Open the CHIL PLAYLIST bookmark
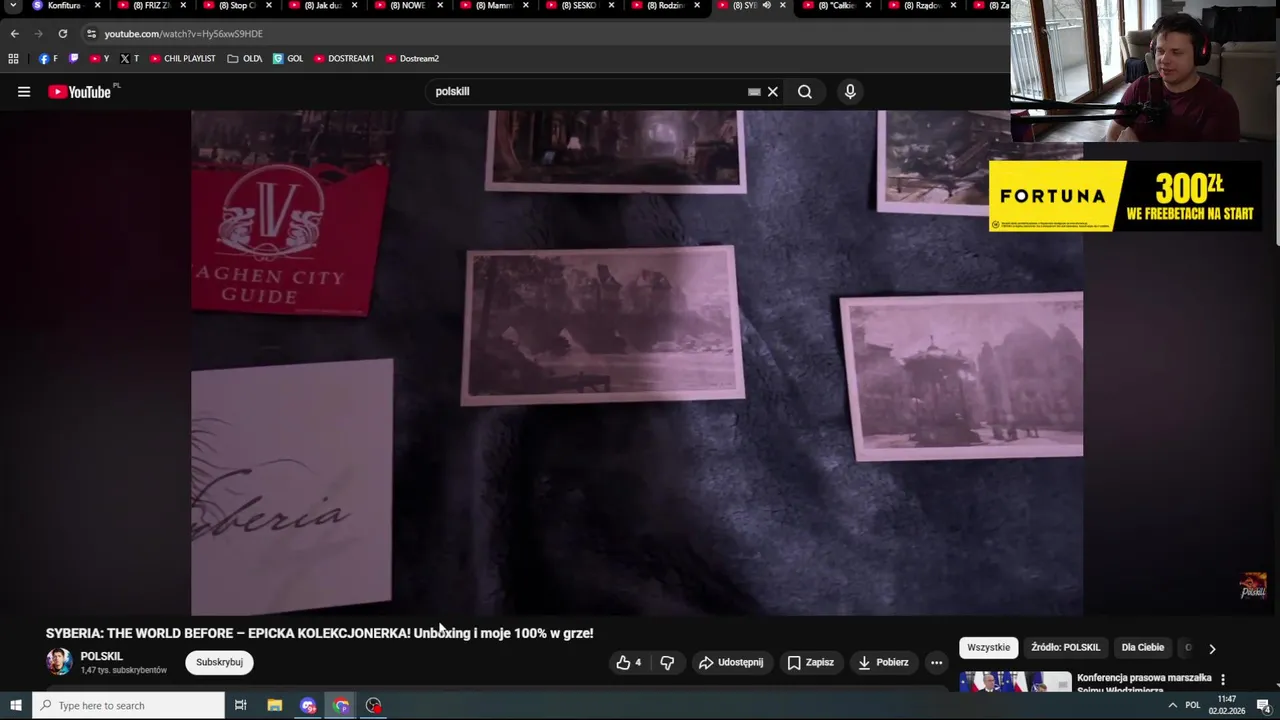The height and width of the screenshot is (720, 1280). (x=183, y=59)
